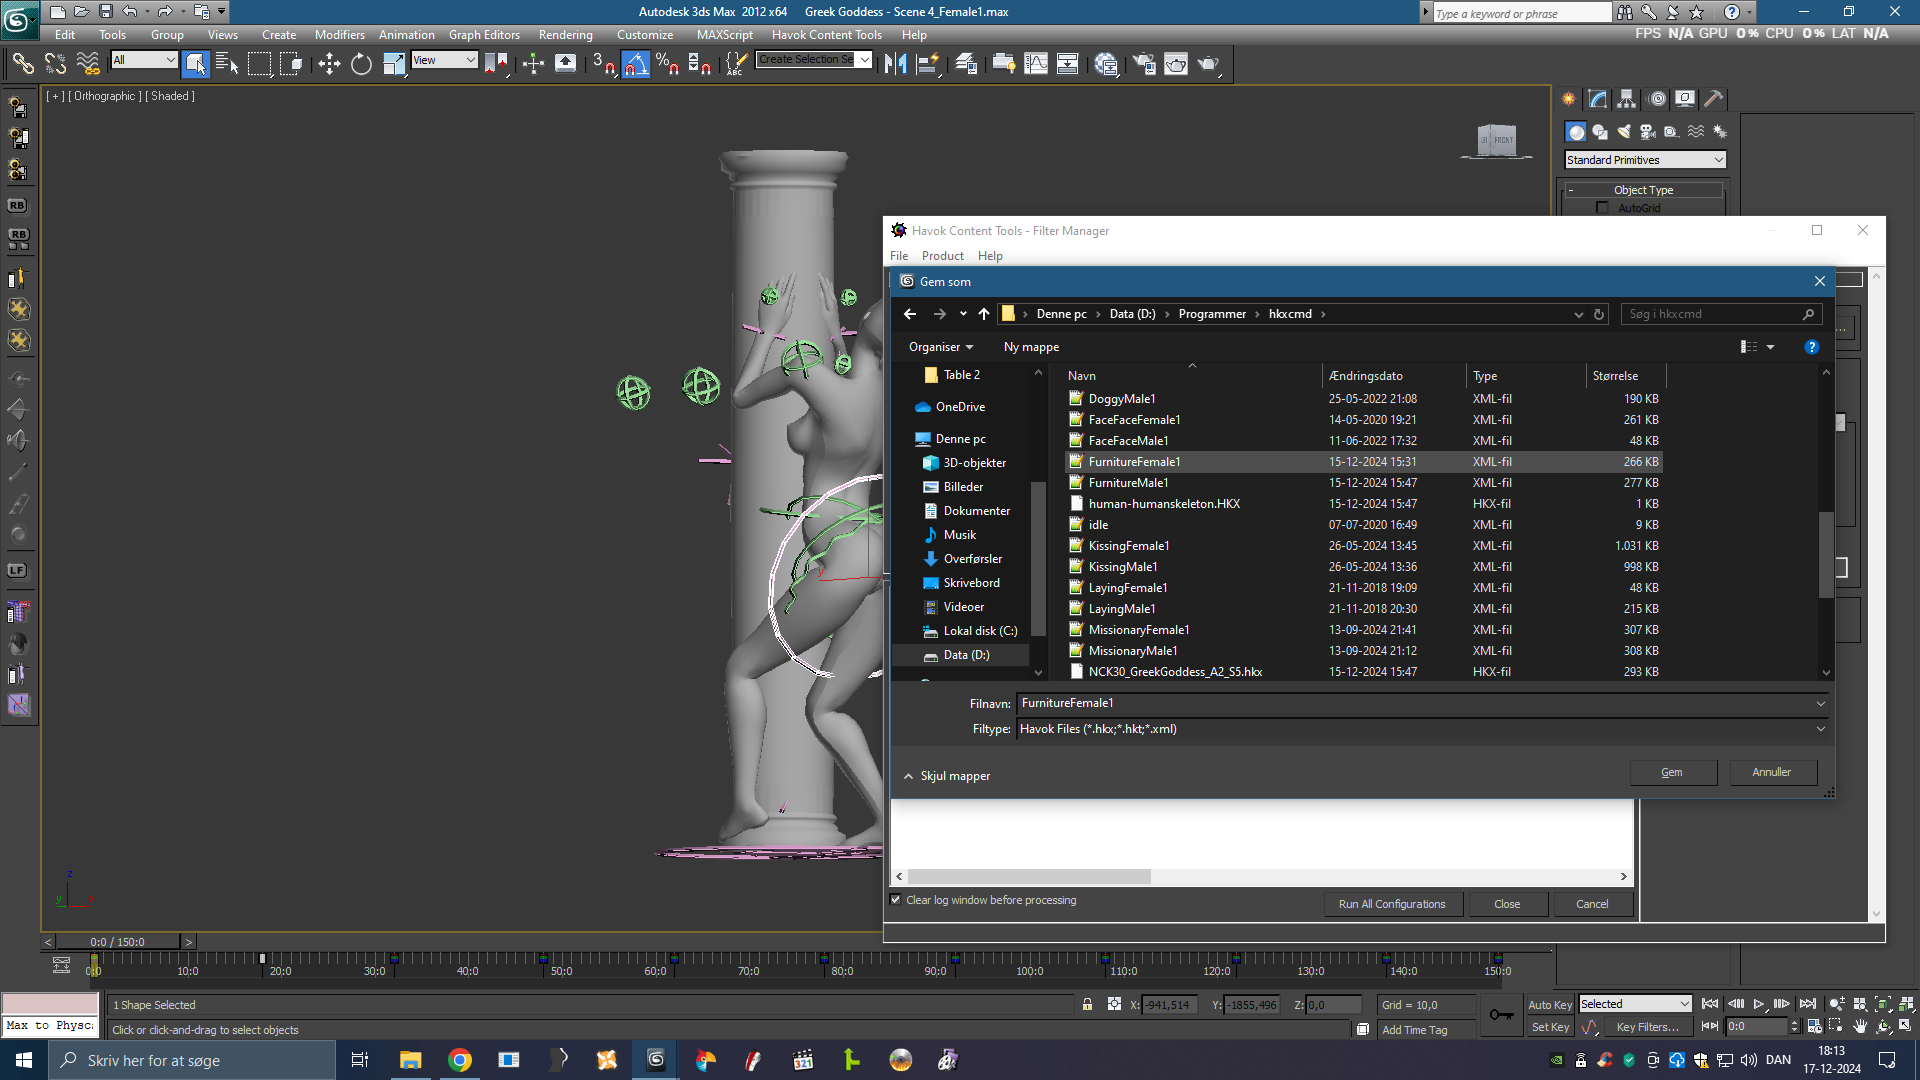Switch to the Hierarchy command panel
The height and width of the screenshot is (1080, 1920).
(x=1627, y=99)
